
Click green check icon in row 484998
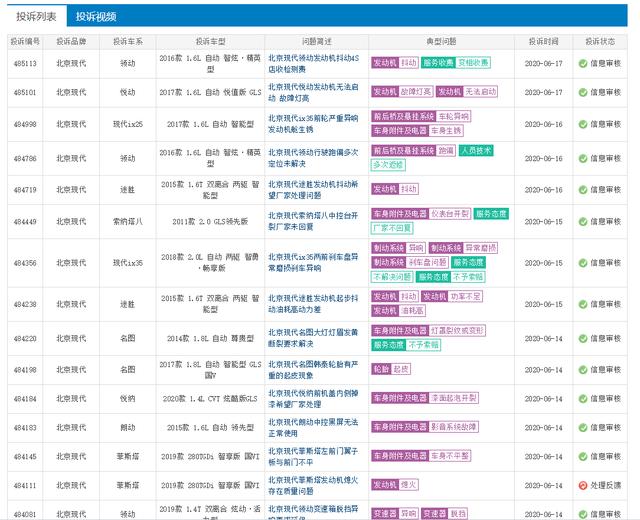583,124
